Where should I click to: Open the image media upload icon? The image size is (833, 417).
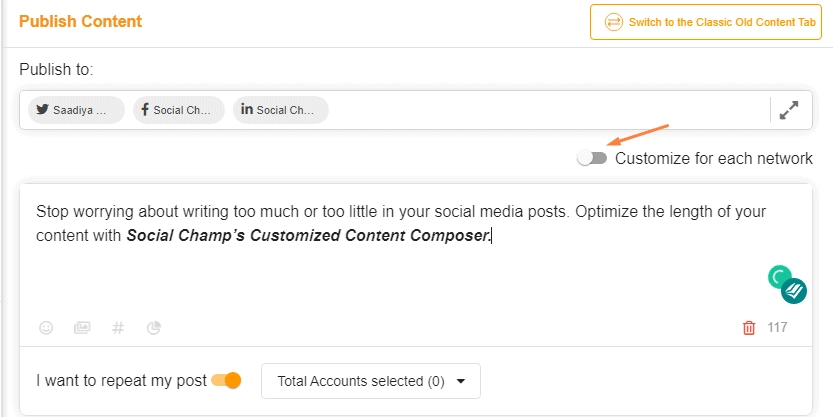[x=82, y=327]
